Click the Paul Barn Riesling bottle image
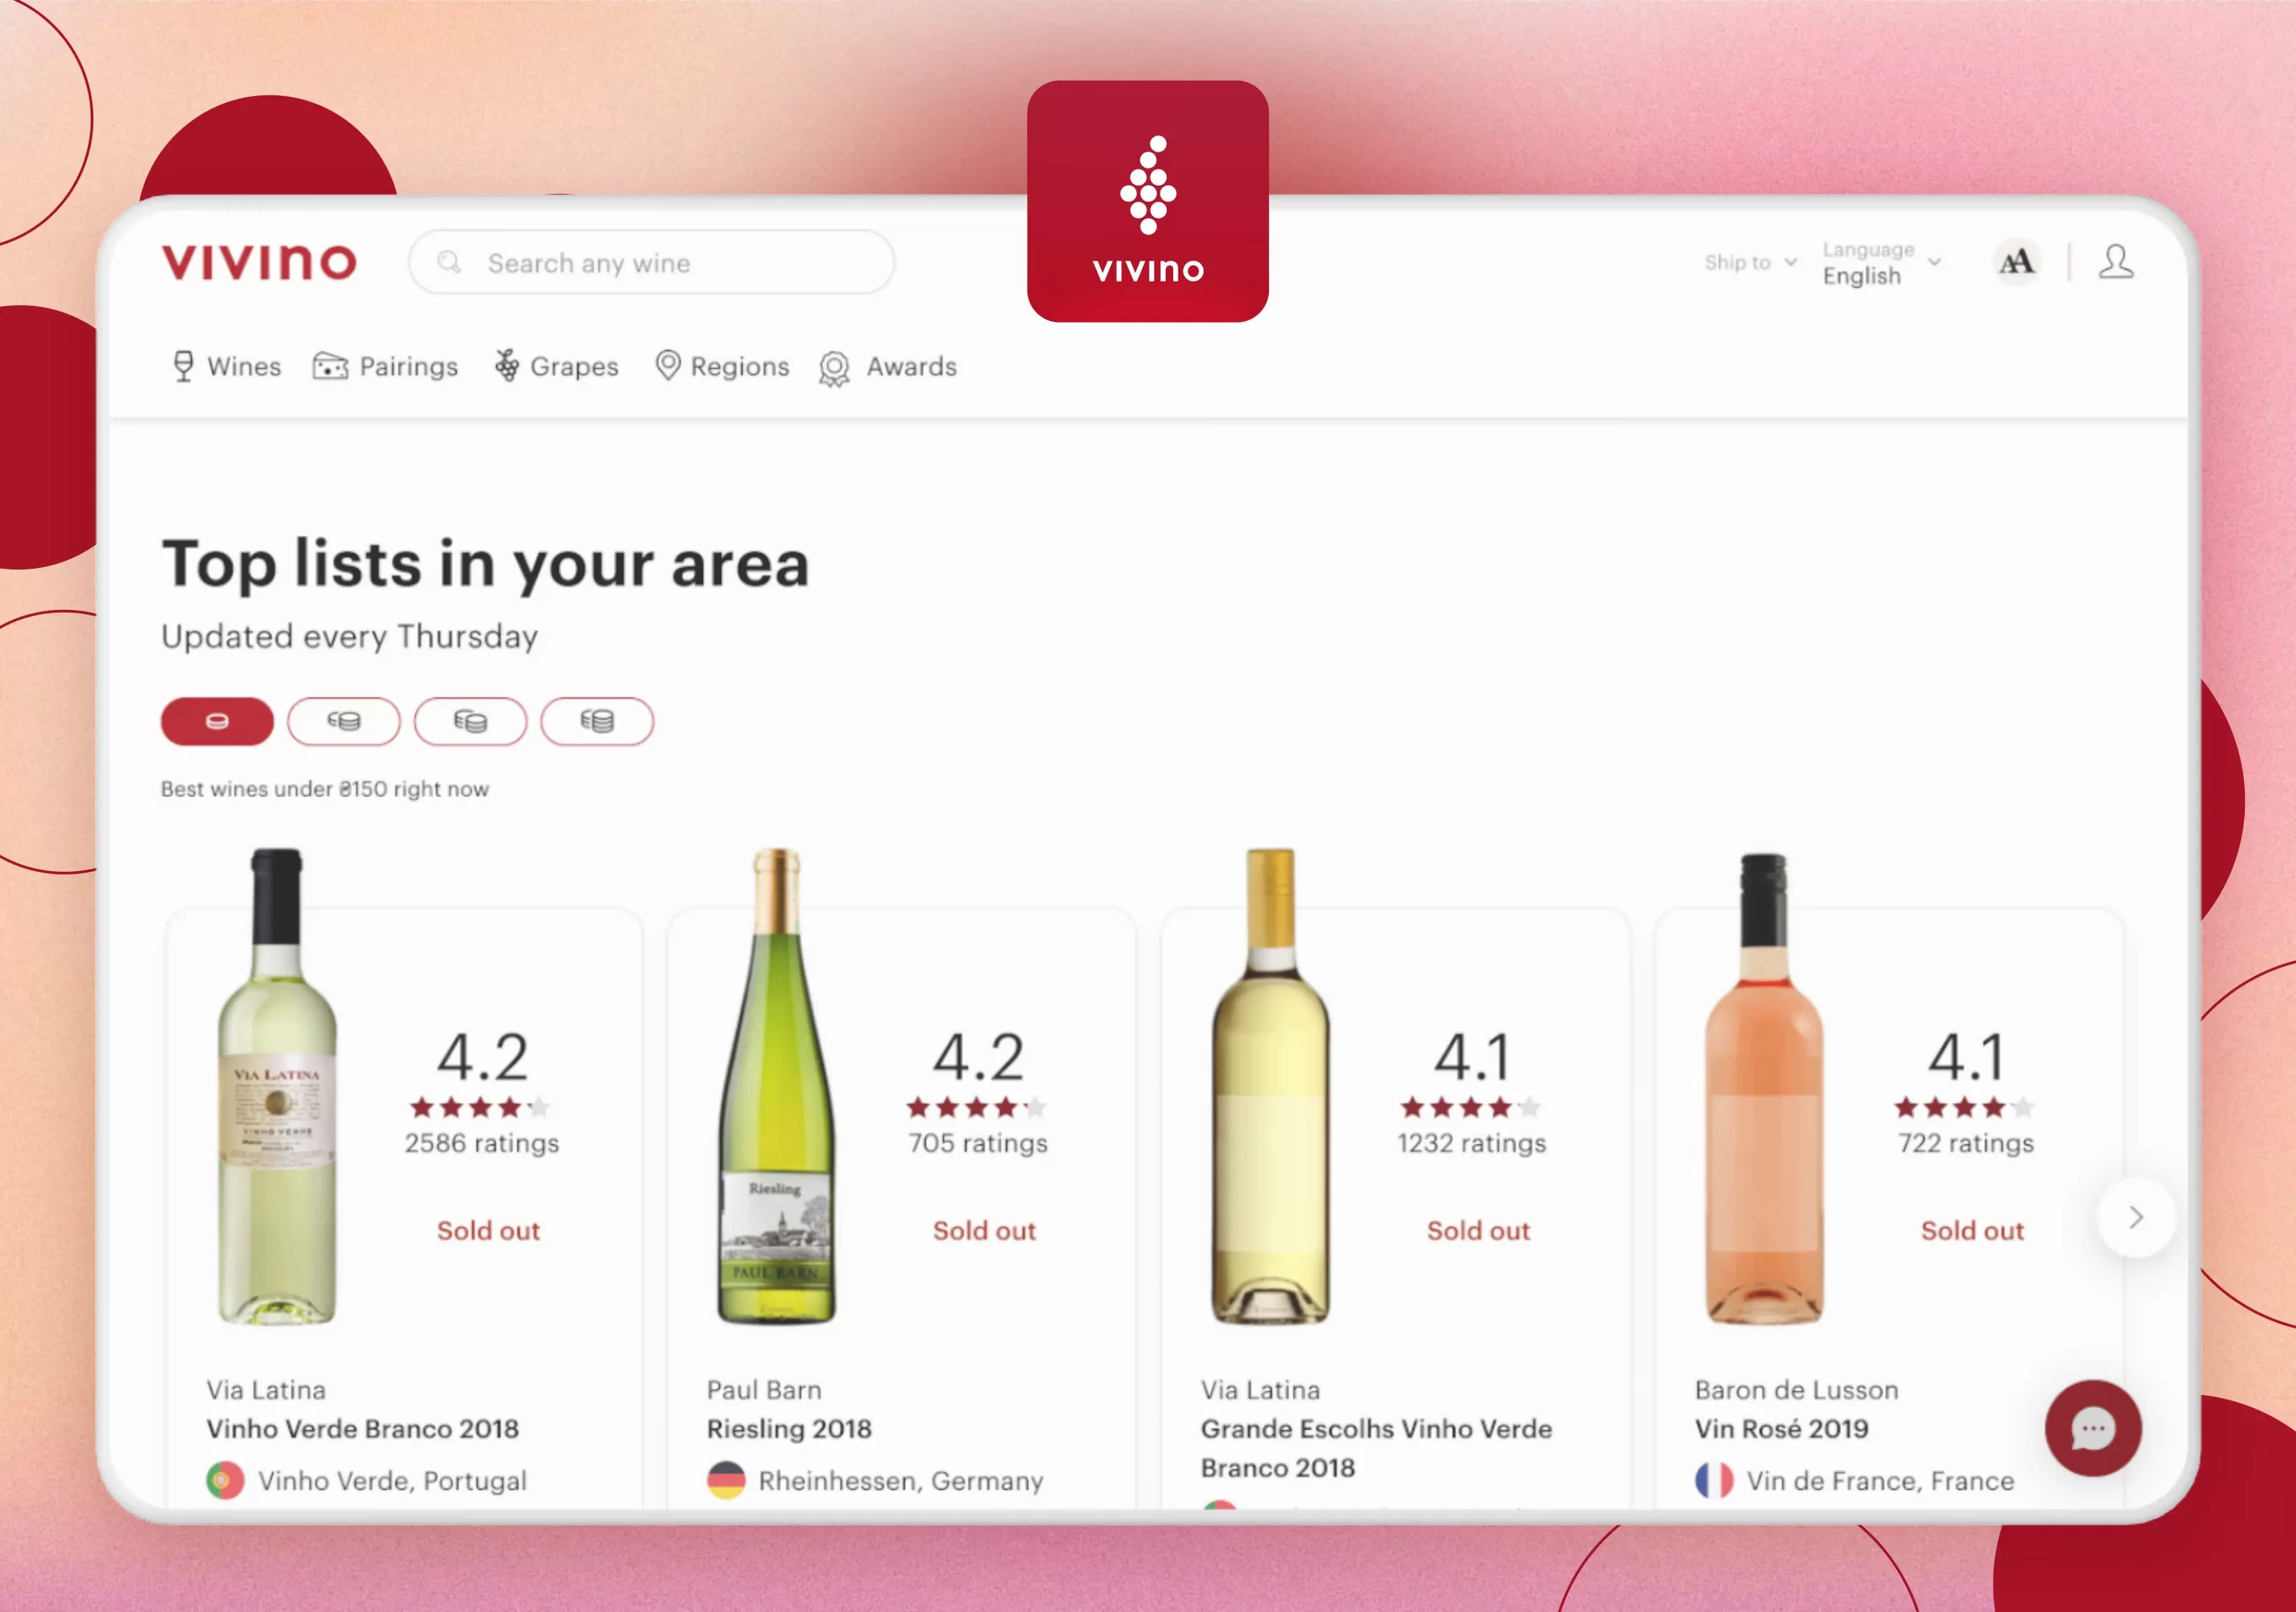Viewport: 2296px width, 1612px height. pyautogui.click(x=776, y=1087)
